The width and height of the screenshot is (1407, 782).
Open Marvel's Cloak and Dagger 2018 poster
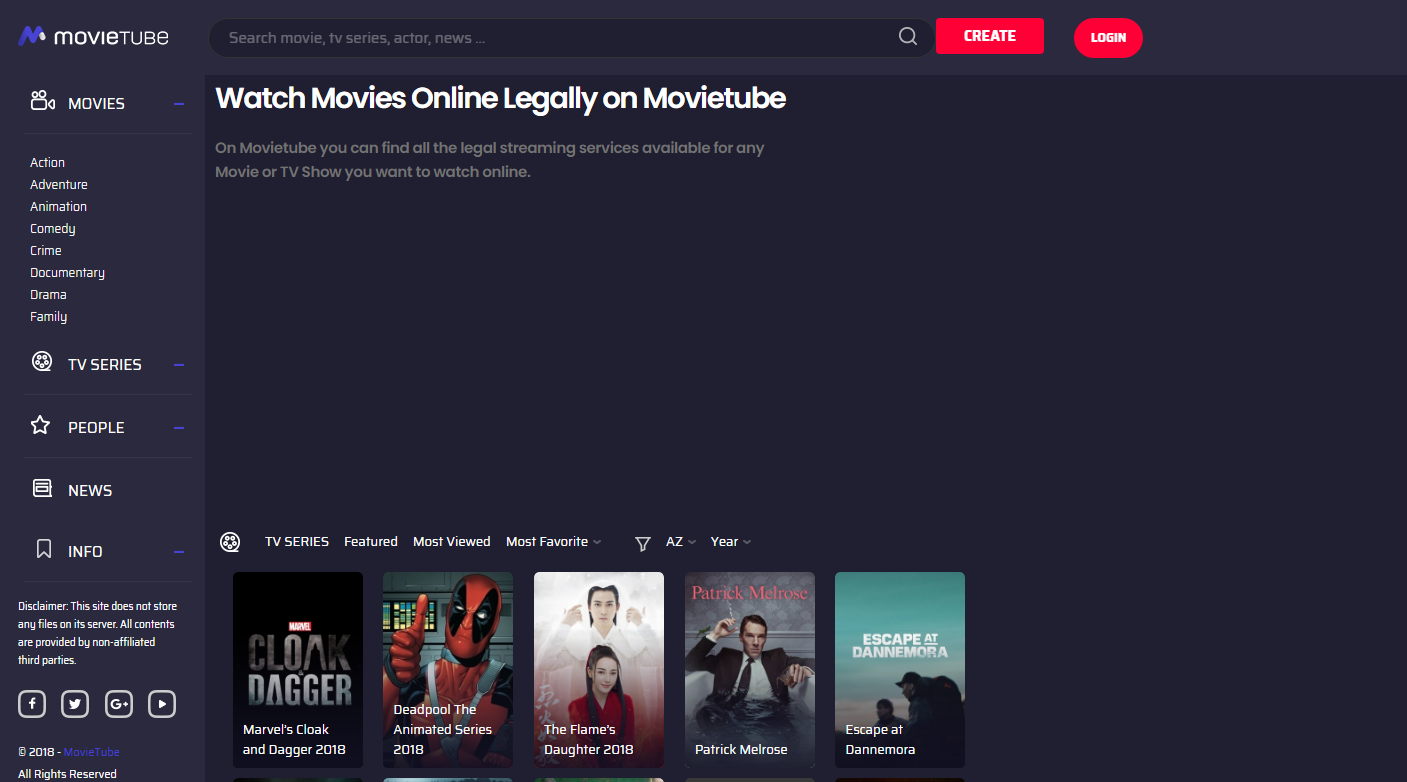click(298, 670)
